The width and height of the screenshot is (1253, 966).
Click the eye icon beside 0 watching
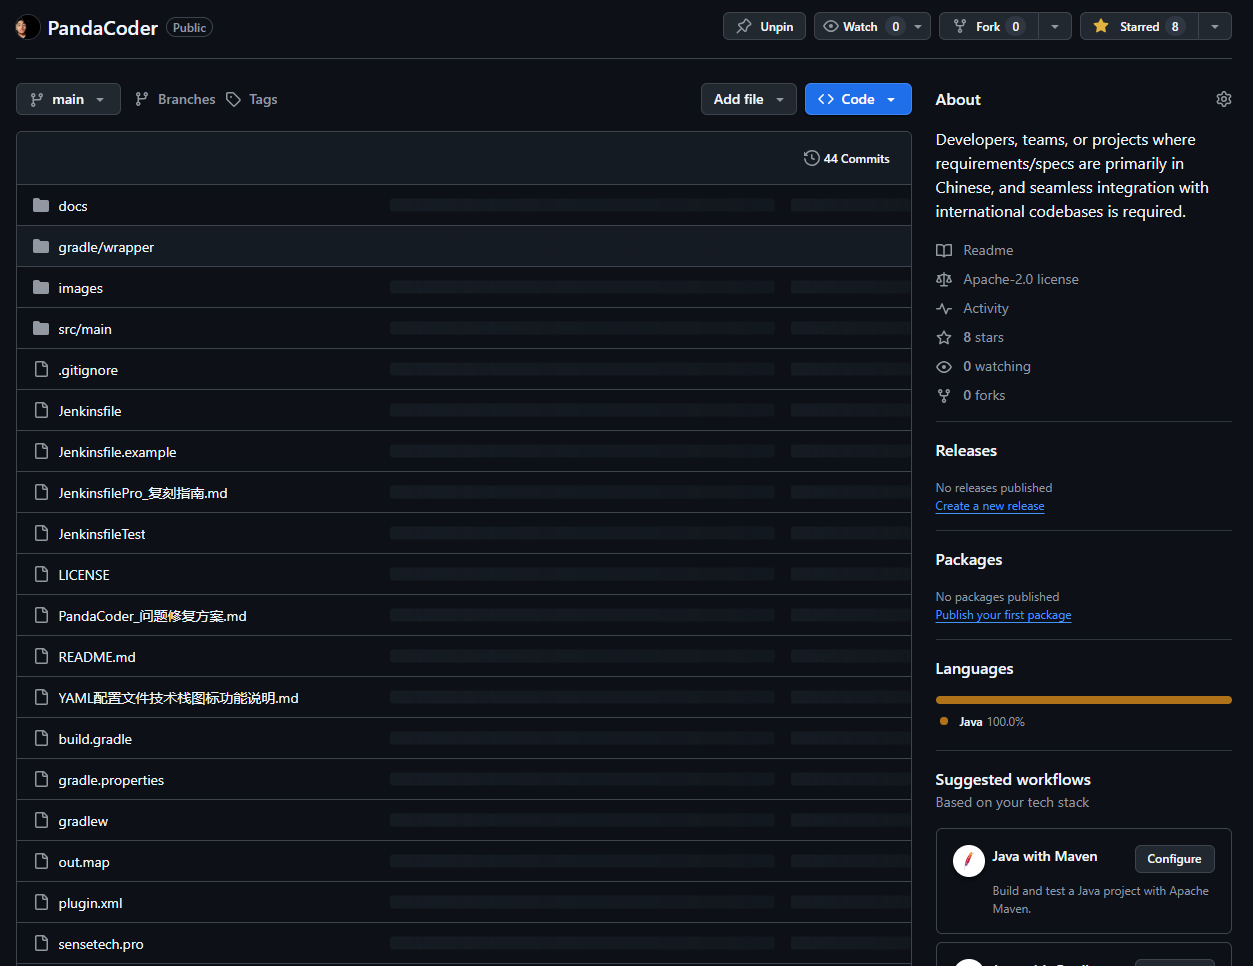pyautogui.click(x=944, y=366)
